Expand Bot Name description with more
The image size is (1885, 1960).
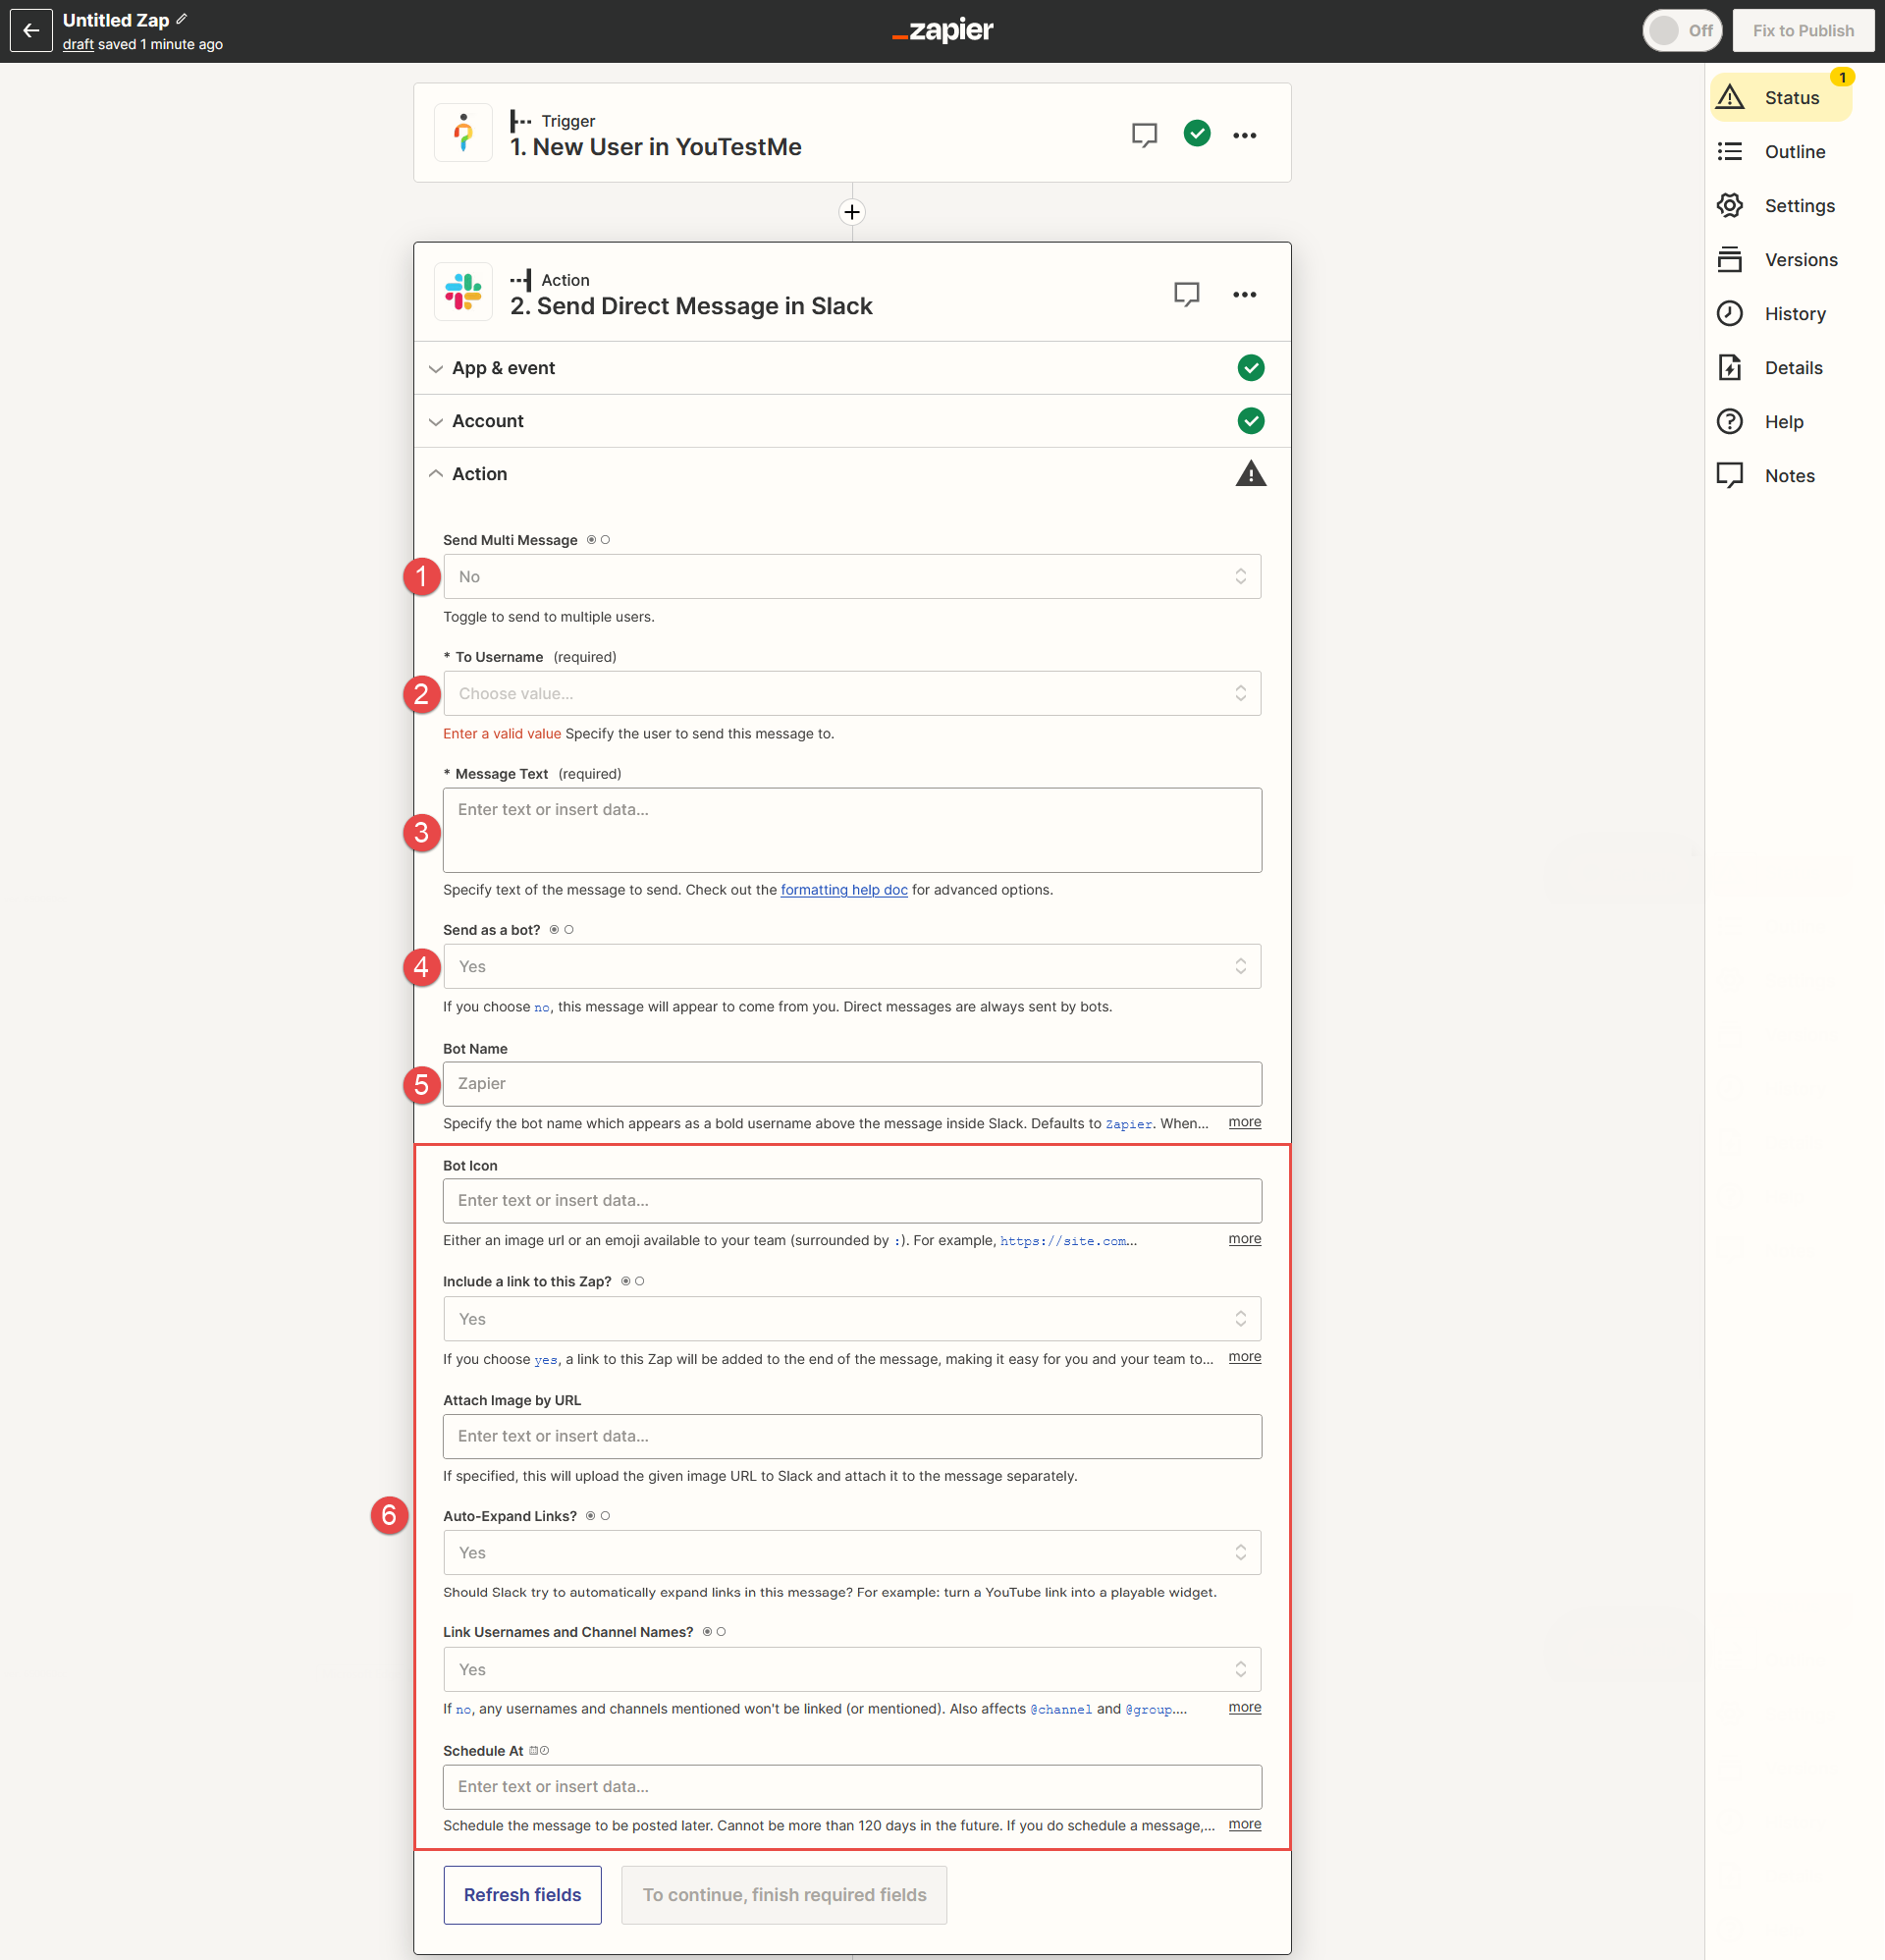[x=1245, y=1123]
